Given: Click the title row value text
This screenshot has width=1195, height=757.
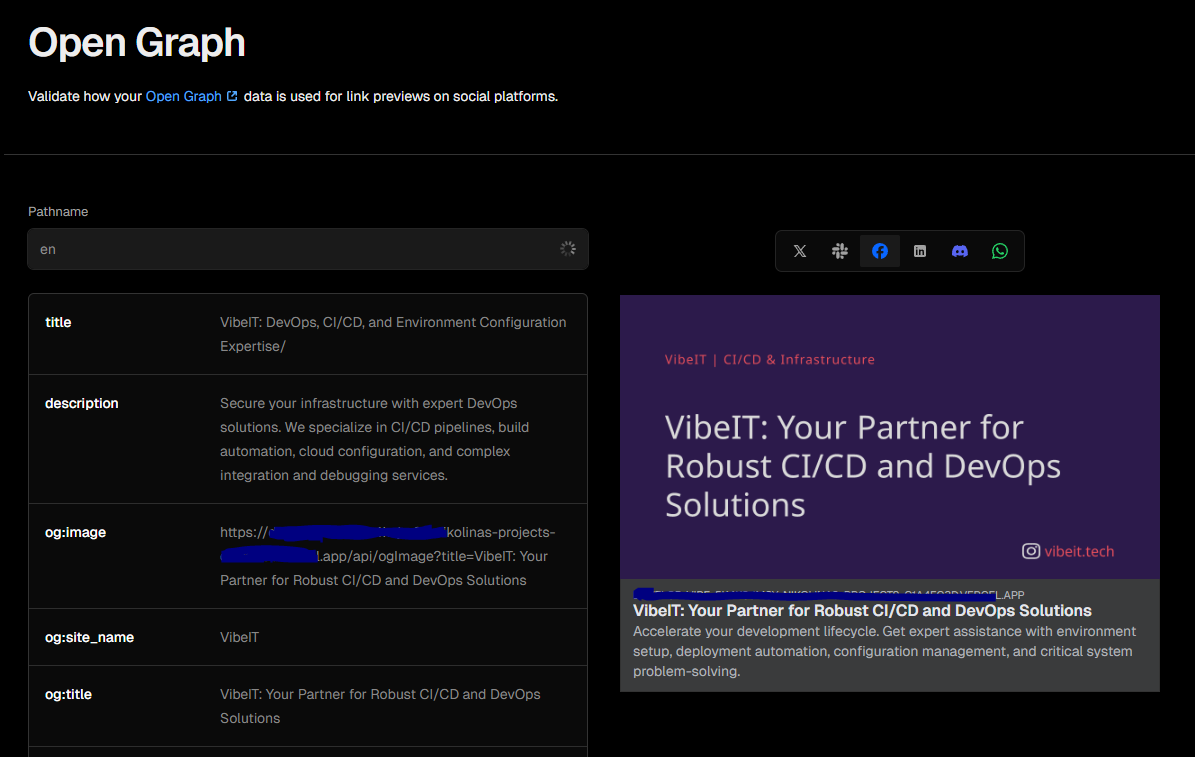Looking at the screenshot, I should point(393,334).
